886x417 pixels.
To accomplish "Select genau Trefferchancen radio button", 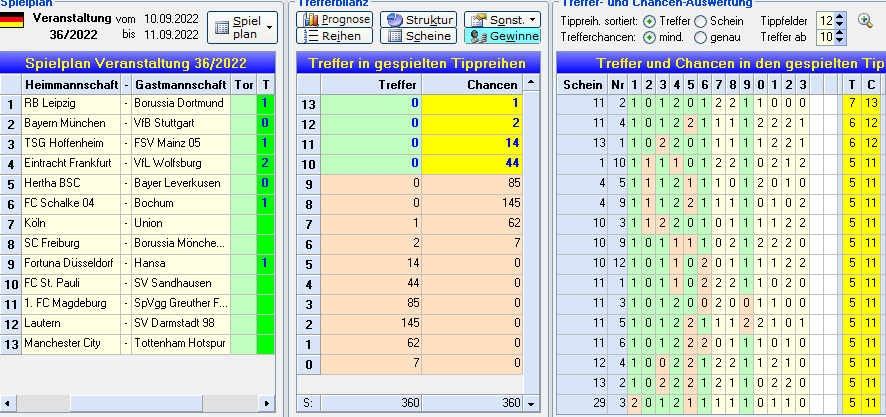I will pyautogui.click(x=700, y=38).
